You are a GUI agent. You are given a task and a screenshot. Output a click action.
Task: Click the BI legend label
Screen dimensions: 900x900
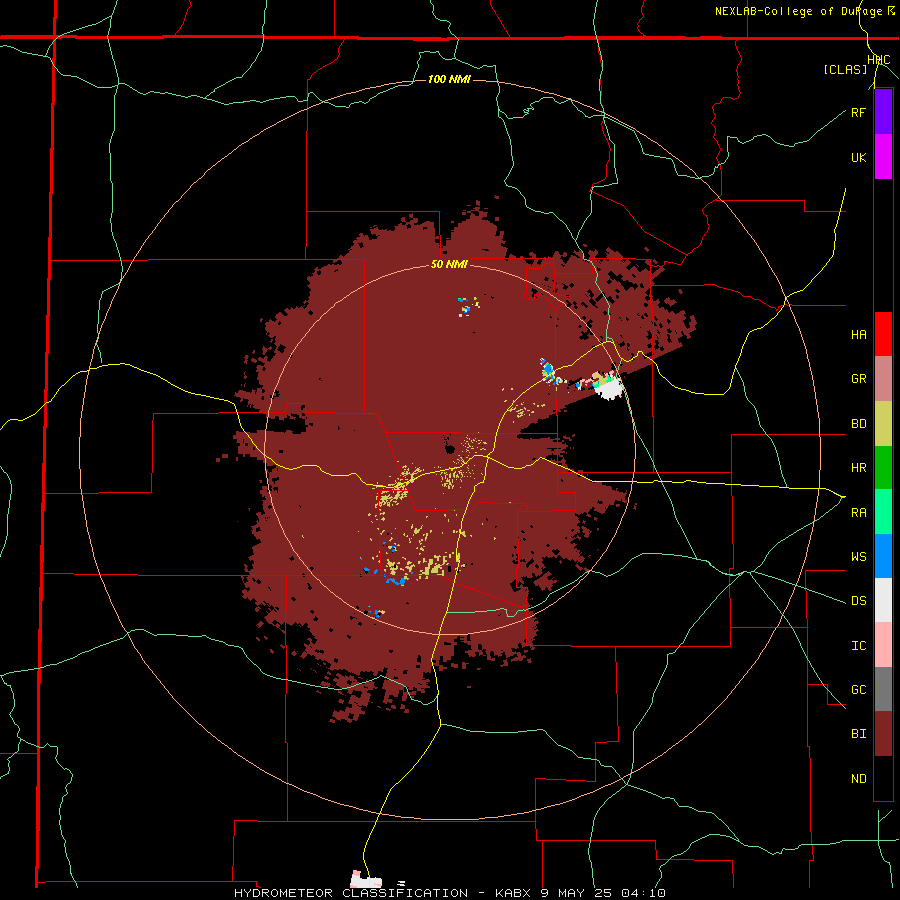click(x=858, y=734)
